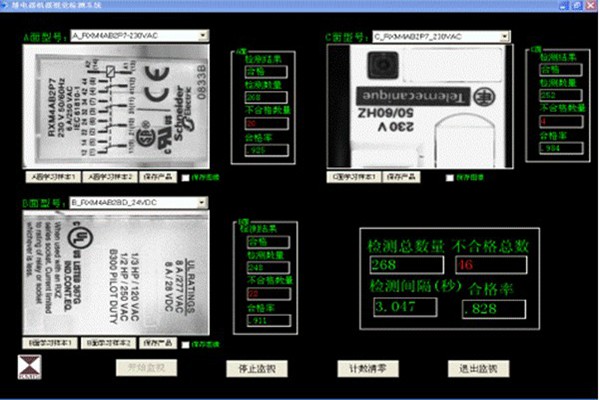Click the overall 合格率 field showing .828
This screenshot has width=600, height=400.
click(494, 309)
